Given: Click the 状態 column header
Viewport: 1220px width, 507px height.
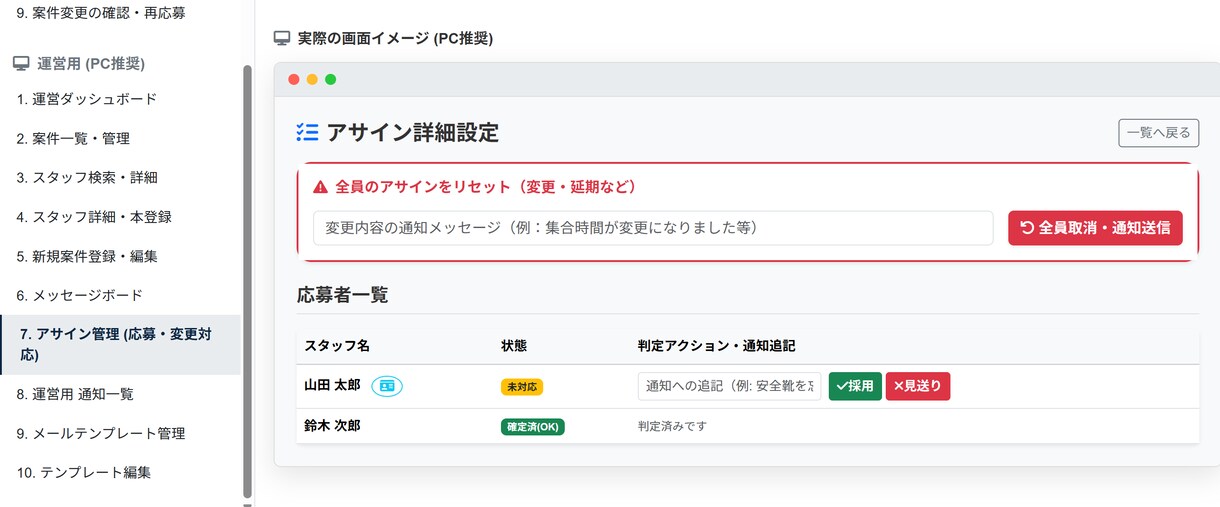Looking at the screenshot, I should [514, 346].
